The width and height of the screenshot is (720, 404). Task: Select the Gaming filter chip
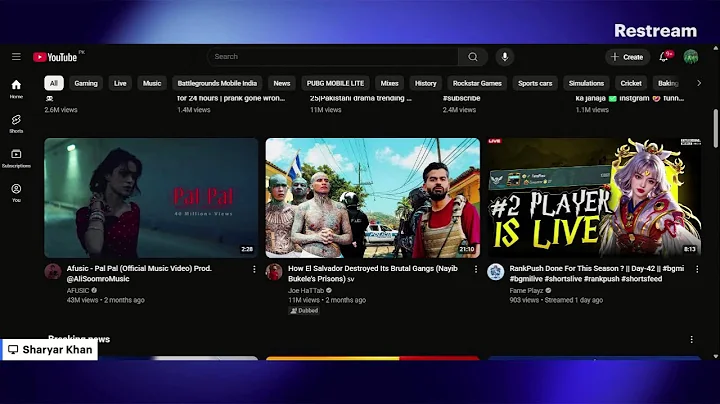tap(86, 83)
